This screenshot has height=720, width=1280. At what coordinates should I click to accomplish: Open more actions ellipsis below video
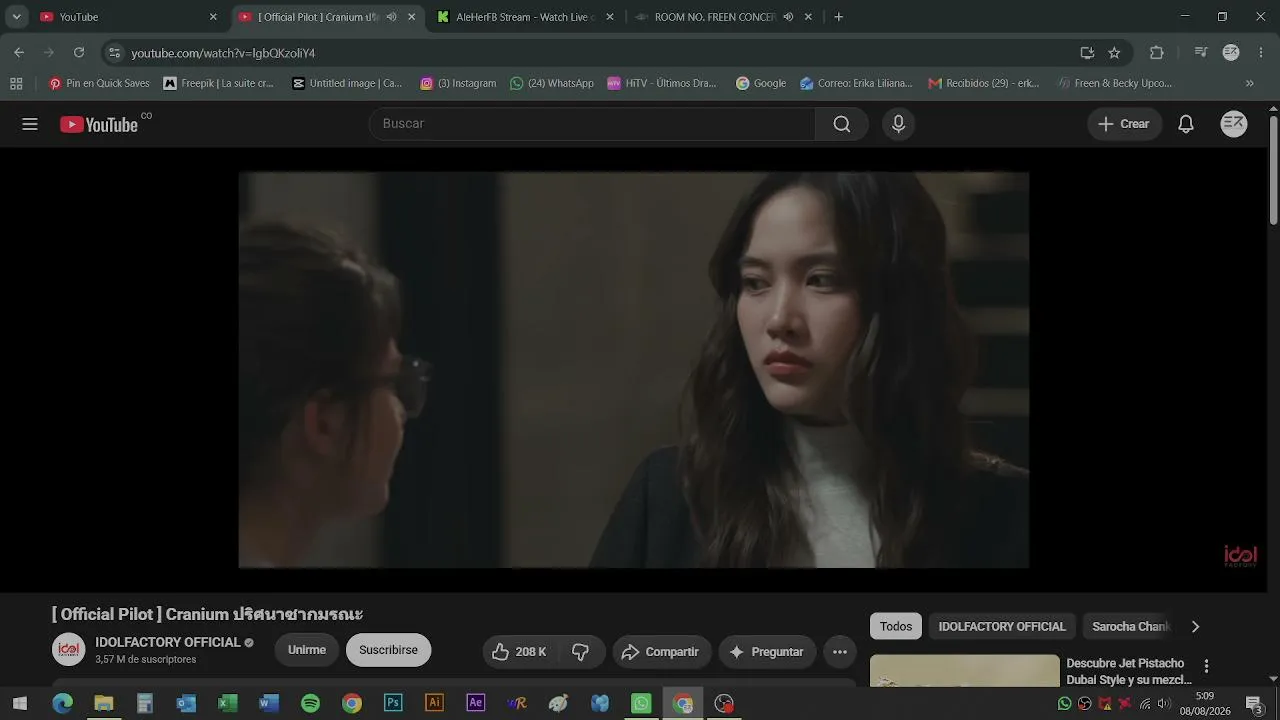point(840,652)
